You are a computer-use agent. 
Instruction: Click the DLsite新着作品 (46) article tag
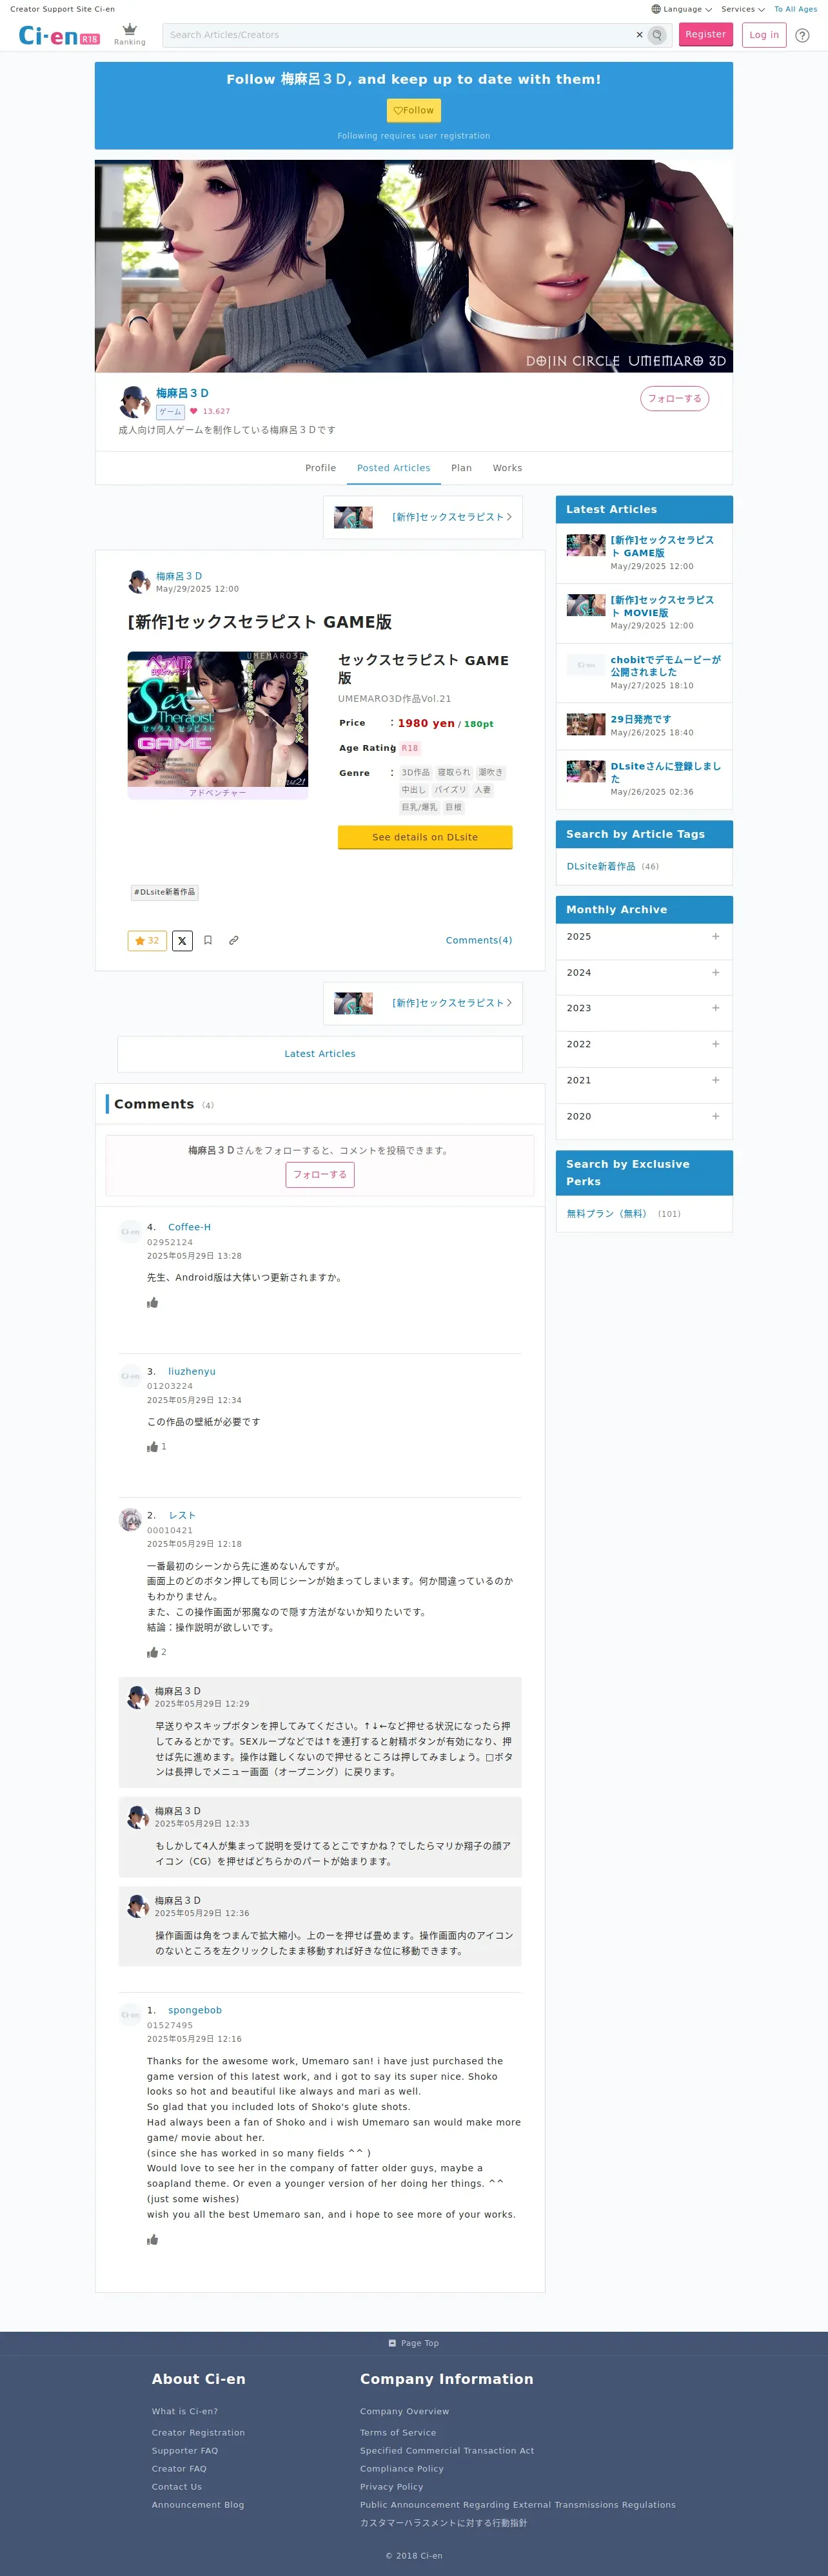612,866
